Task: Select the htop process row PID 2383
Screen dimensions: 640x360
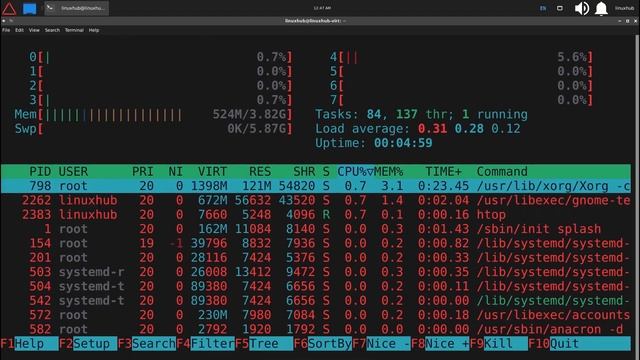Action: [x=316, y=214]
